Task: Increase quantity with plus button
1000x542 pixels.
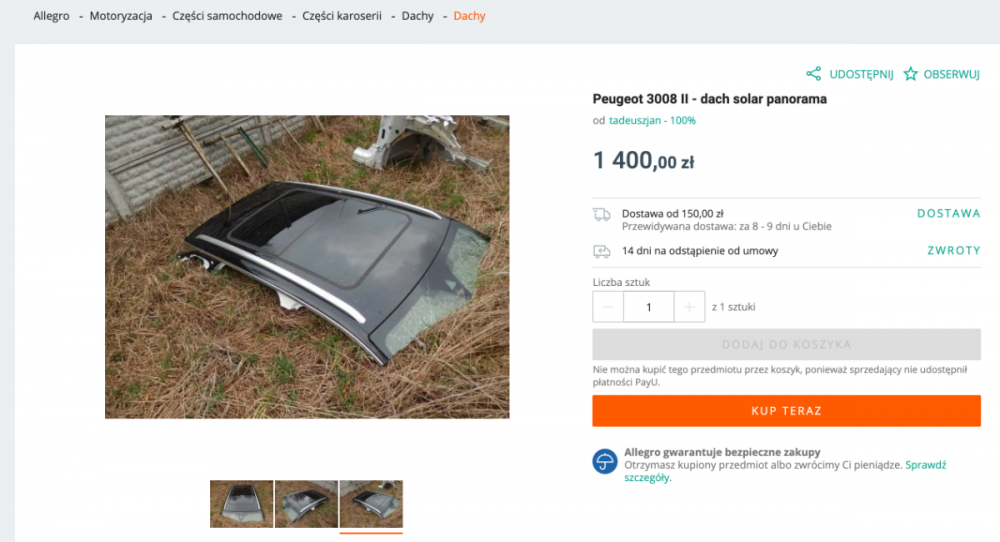Action: [689, 307]
